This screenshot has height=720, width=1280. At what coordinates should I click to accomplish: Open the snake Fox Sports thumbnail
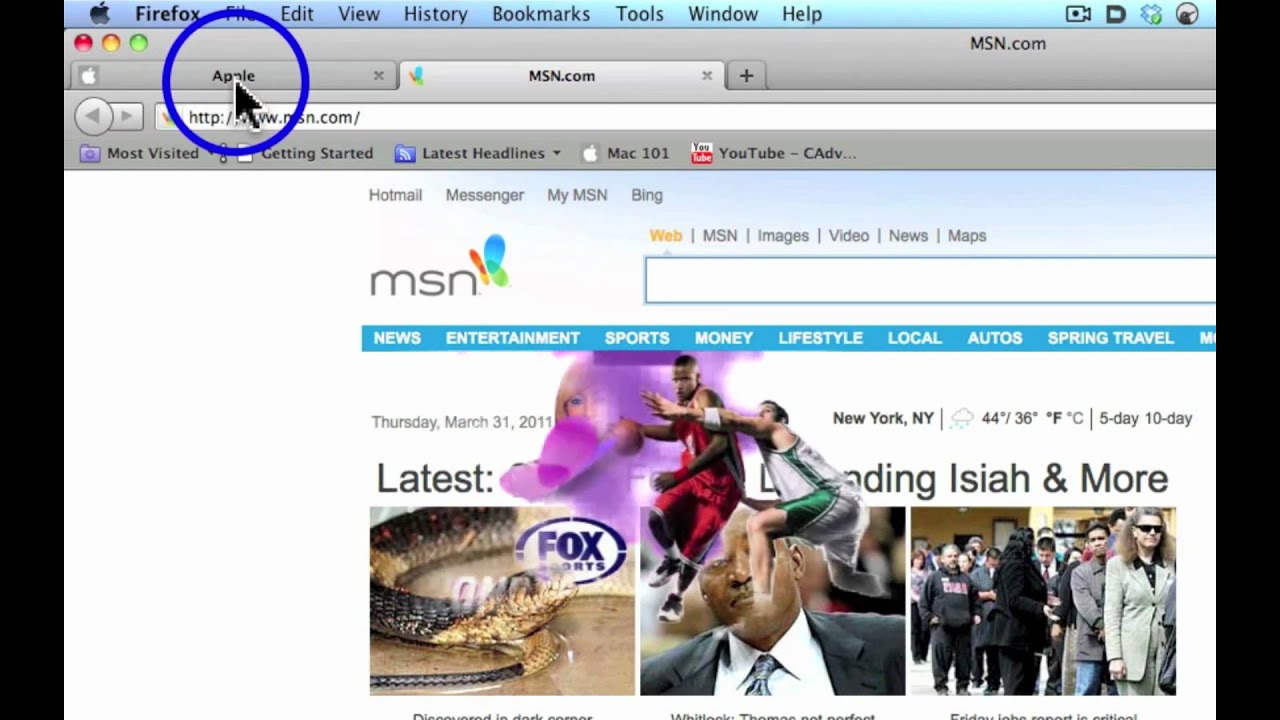[502, 601]
